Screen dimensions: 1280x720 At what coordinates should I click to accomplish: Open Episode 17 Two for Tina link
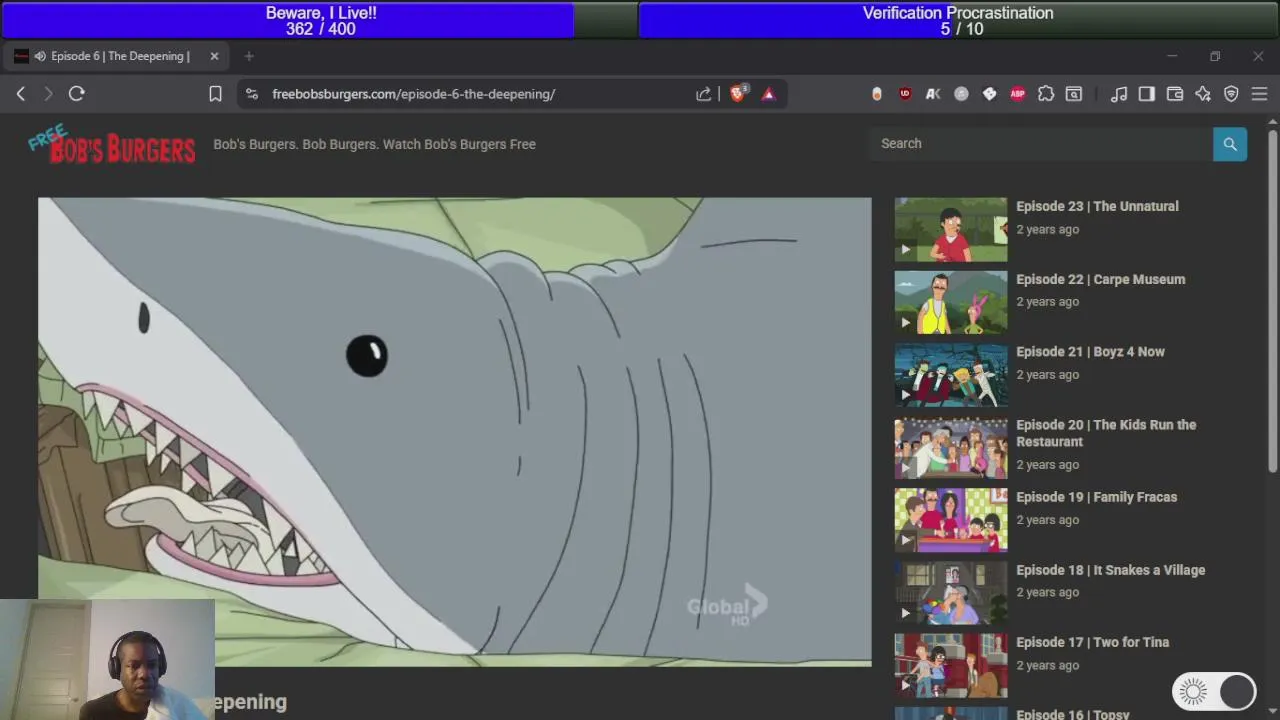tap(1092, 643)
